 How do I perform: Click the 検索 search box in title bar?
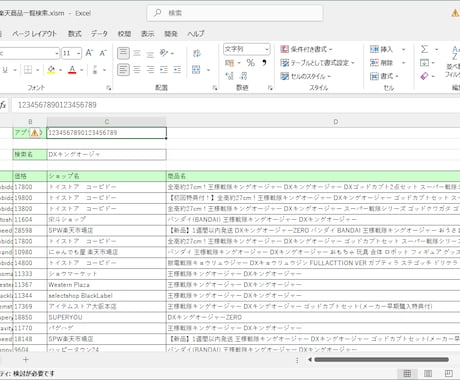pyautogui.click(x=235, y=13)
